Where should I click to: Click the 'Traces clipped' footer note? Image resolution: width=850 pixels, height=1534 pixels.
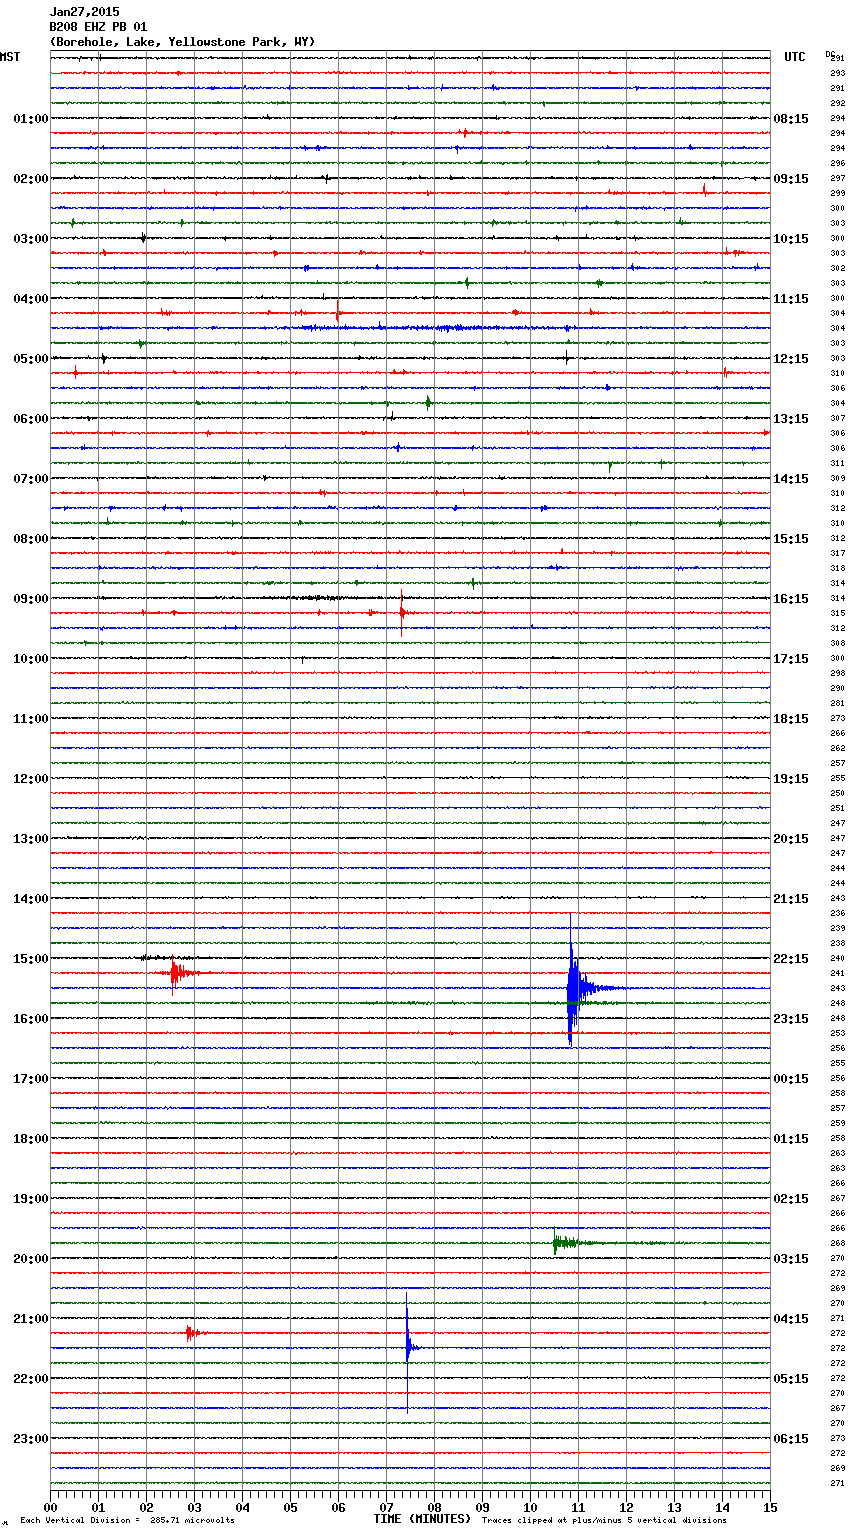[604, 1520]
